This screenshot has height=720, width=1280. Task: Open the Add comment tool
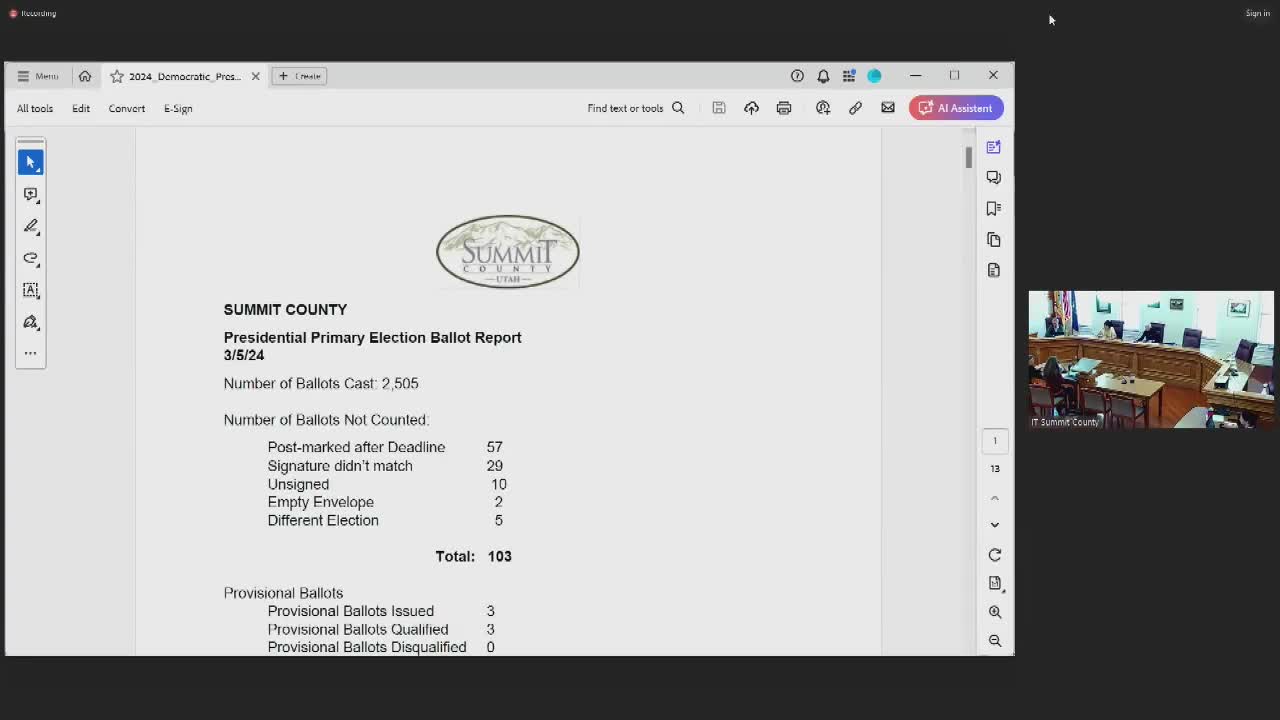pyautogui.click(x=30, y=194)
